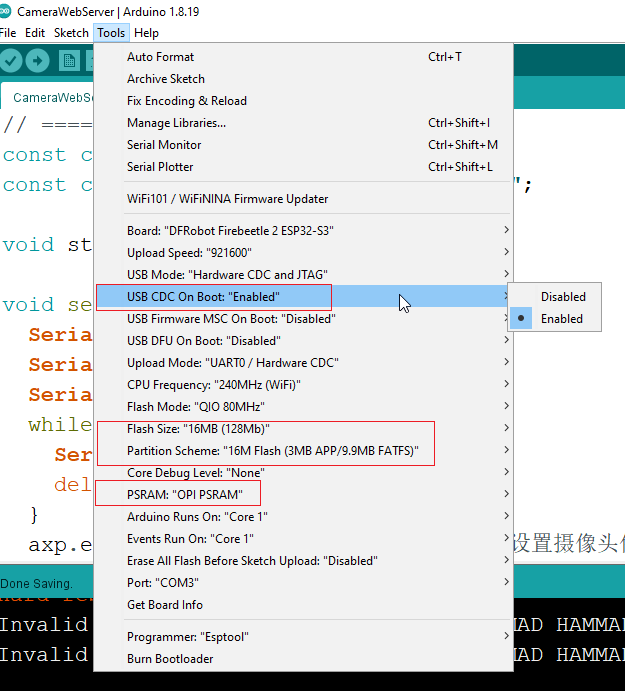Select the Enabled option for USB CDC
Viewport: 625px width, 691px height.
tap(555, 319)
